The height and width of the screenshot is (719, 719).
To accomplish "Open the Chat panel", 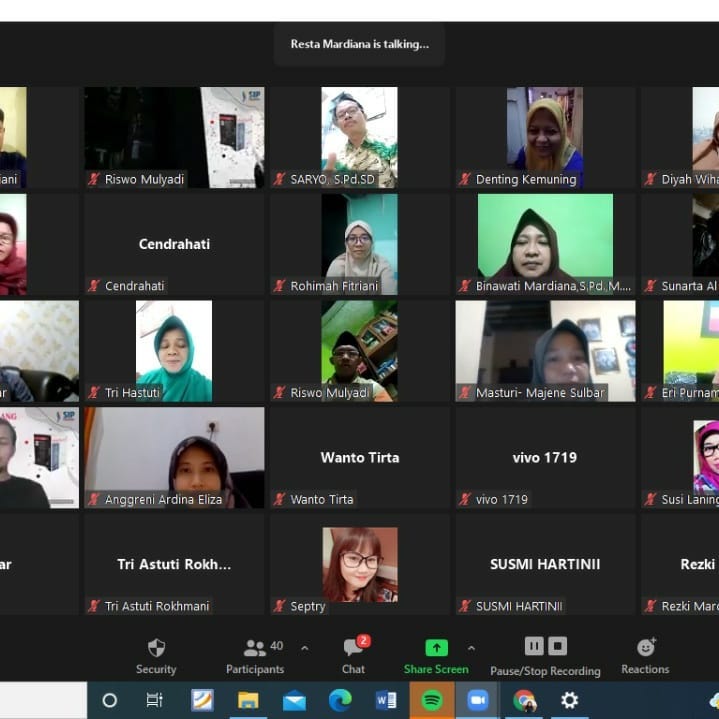I will tap(353, 655).
